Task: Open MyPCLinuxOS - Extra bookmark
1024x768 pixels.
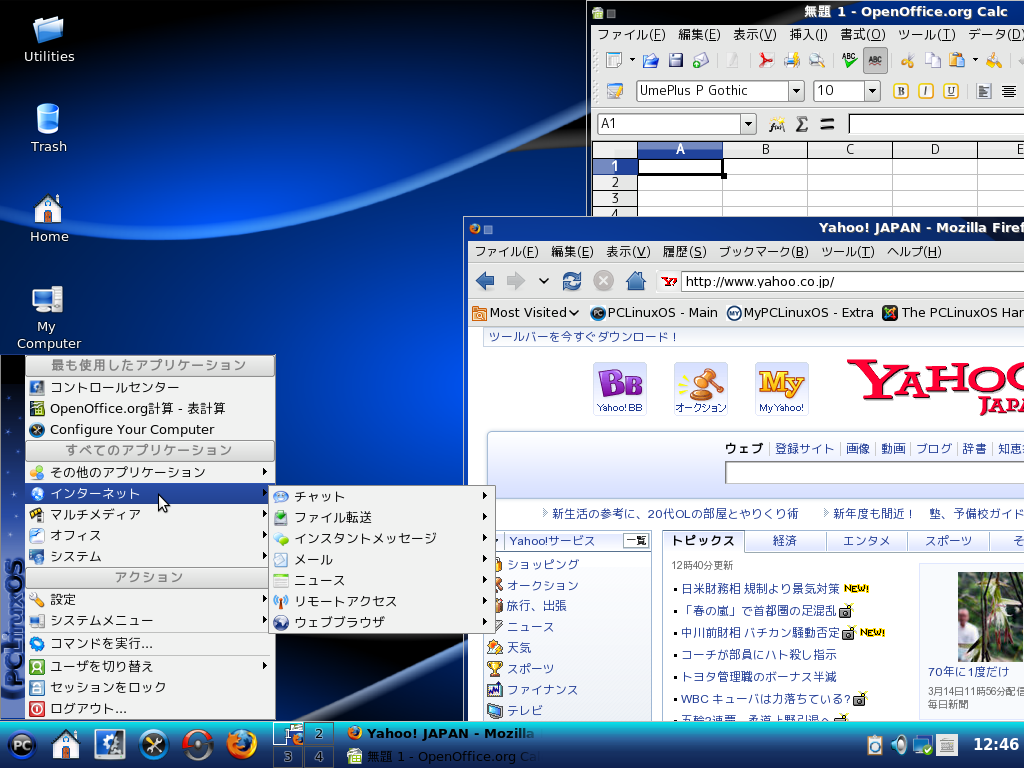Action: pyautogui.click(x=801, y=313)
